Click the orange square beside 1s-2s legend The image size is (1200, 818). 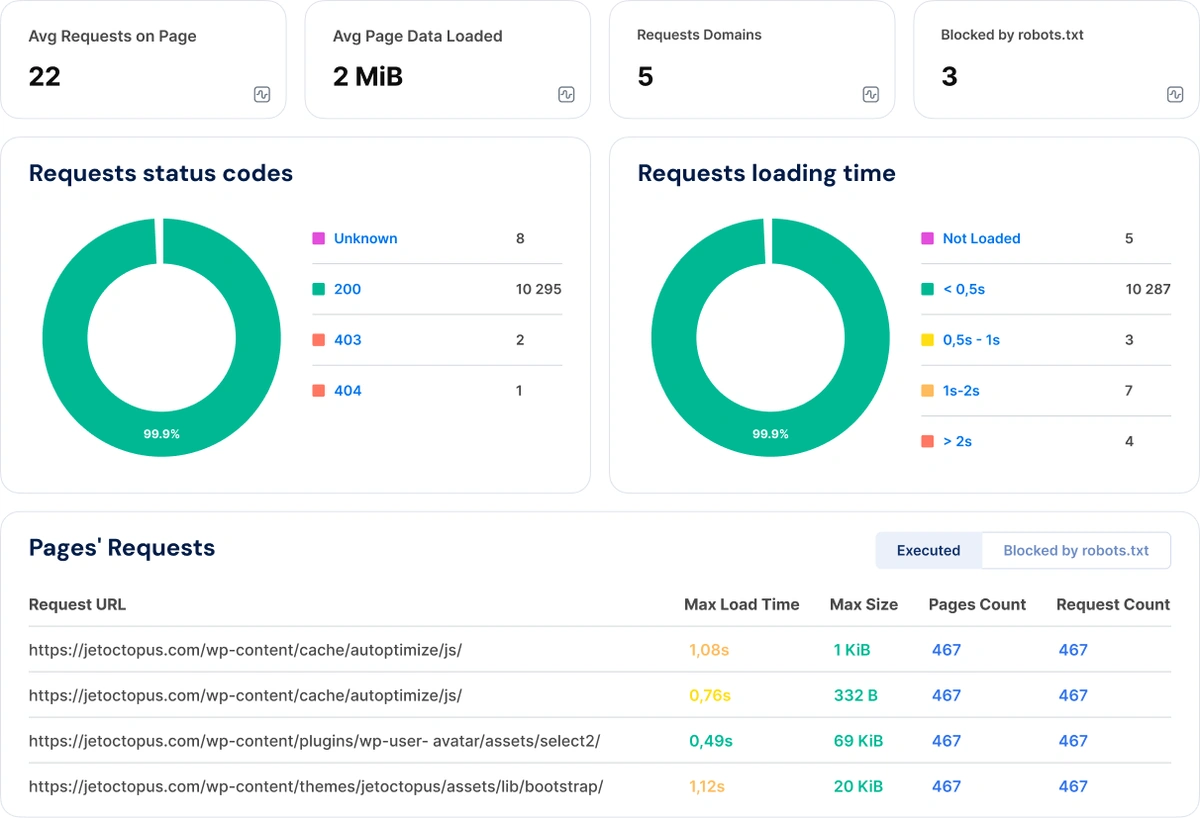click(x=925, y=390)
